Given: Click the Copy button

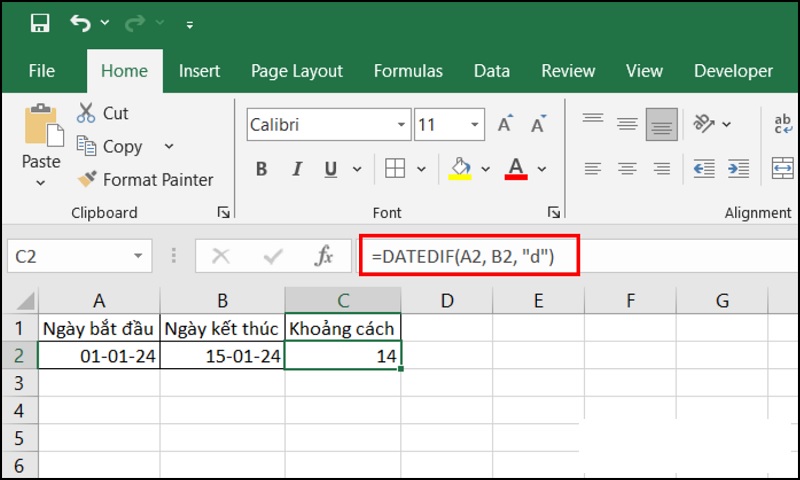Looking at the screenshot, I should [122, 147].
